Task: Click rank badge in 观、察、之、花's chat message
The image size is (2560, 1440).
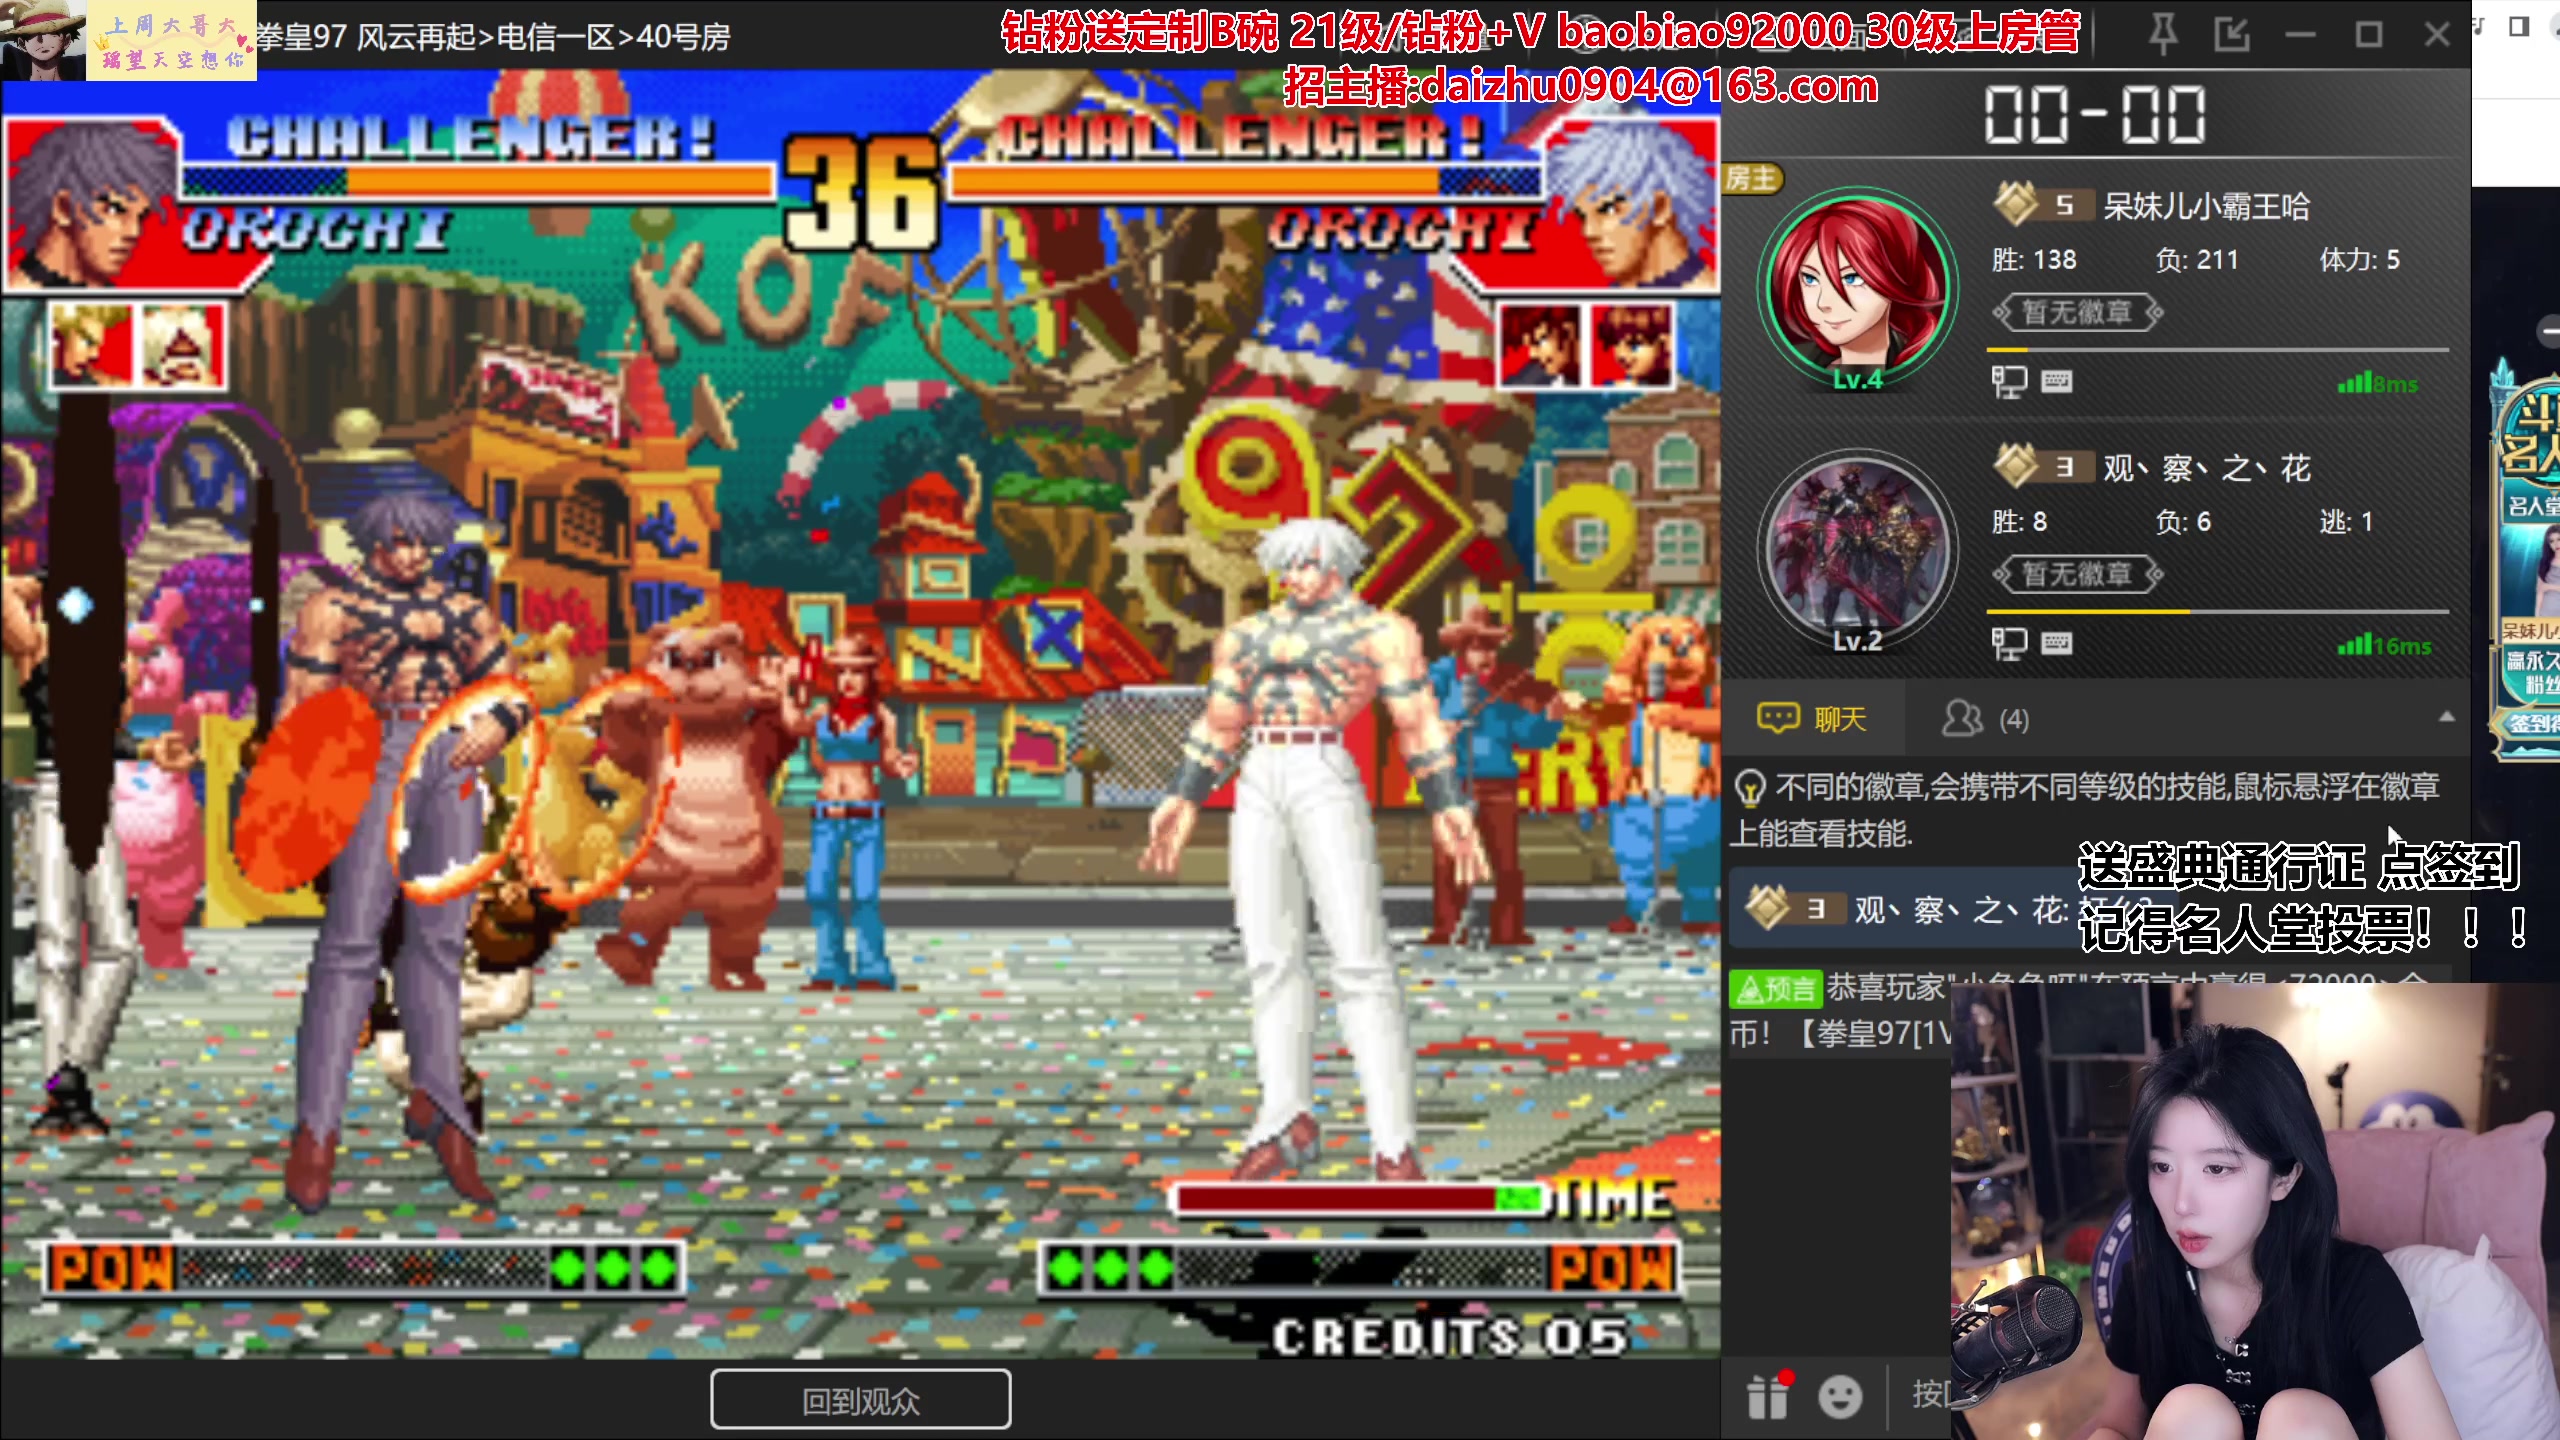Action: [x=1794, y=909]
